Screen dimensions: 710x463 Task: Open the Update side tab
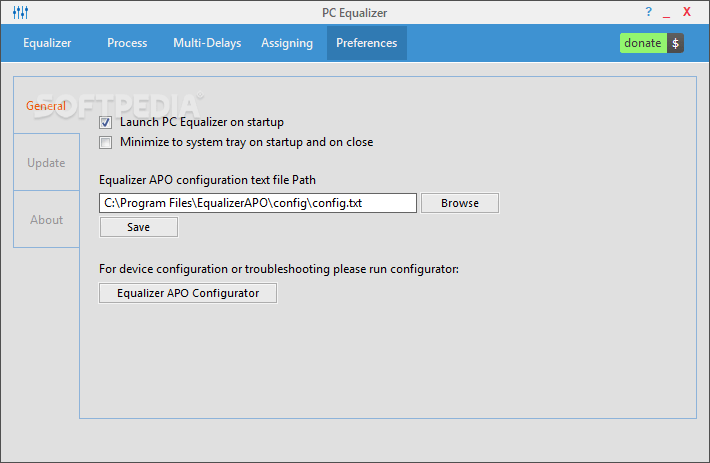pos(46,162)
